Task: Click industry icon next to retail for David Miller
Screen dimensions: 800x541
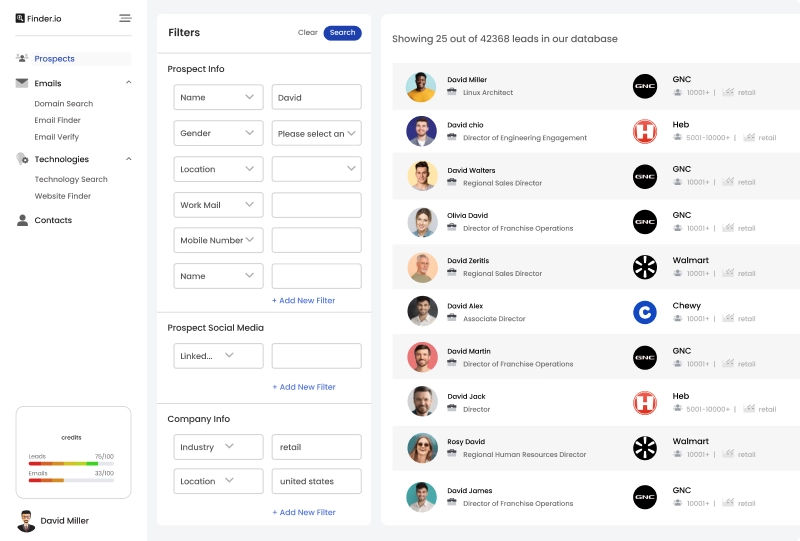Action: pos(729,92)
